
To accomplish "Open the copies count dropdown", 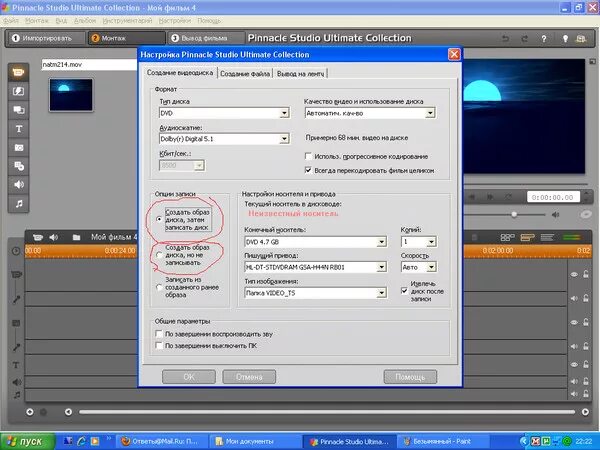I will coord(419,242).
